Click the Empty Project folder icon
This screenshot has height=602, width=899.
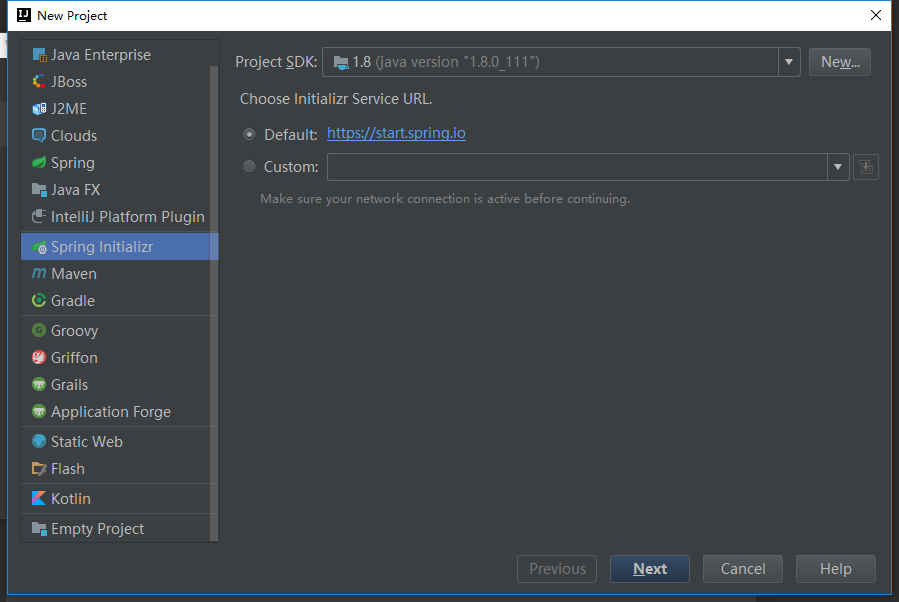(x=39, y=528)
